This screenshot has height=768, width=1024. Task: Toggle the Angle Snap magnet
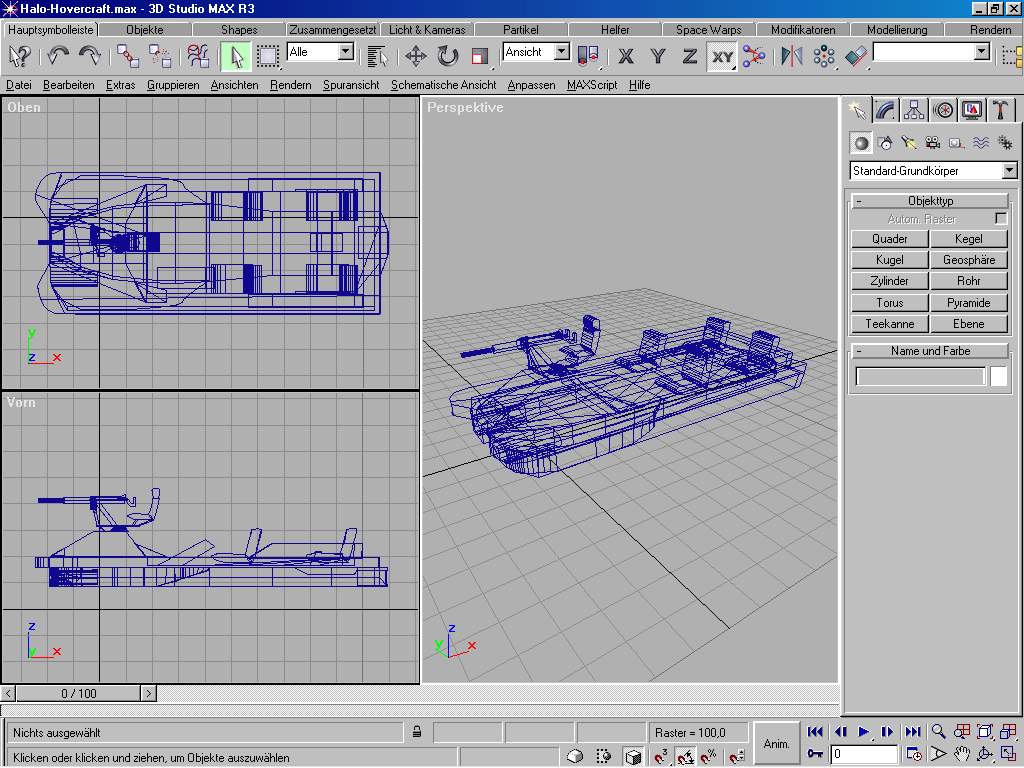click(686, 756)
